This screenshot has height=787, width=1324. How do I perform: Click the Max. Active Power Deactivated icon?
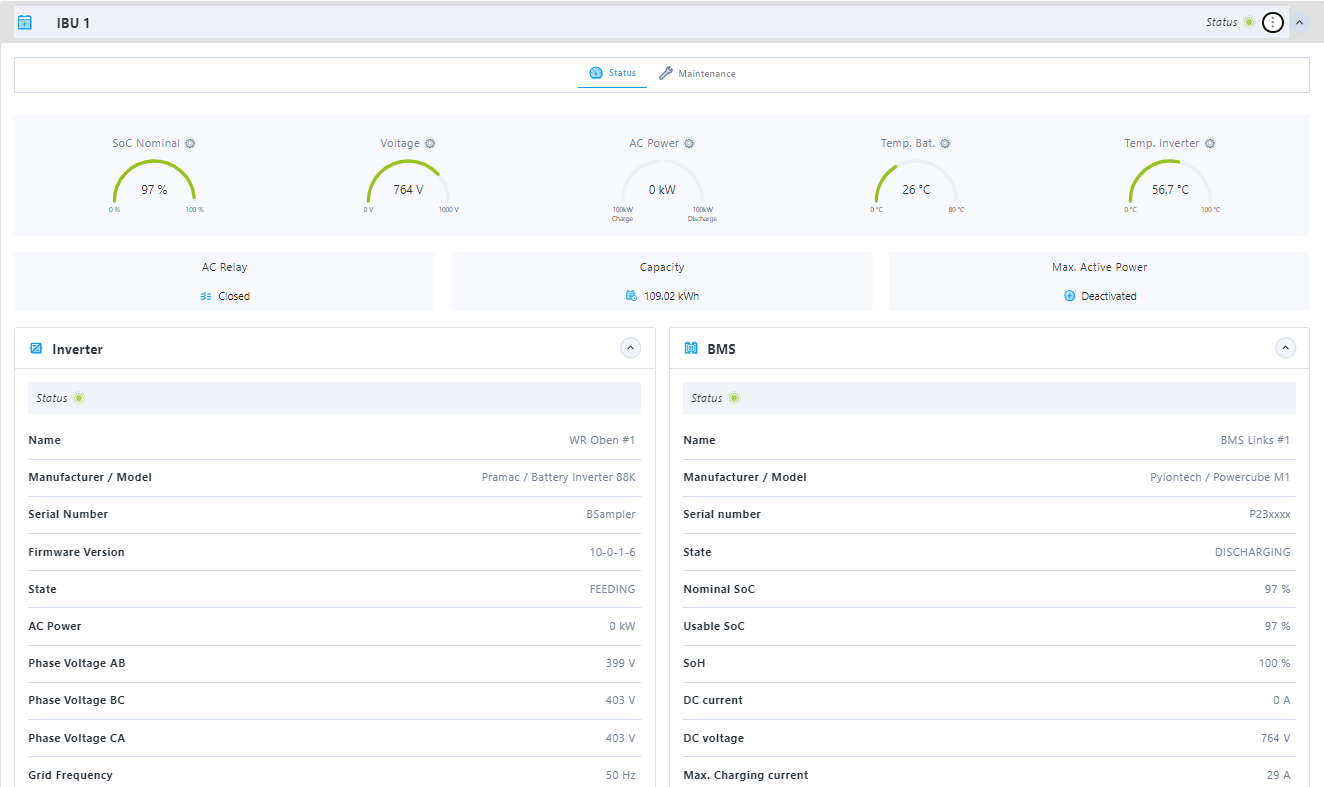[x=1069, y=296]
